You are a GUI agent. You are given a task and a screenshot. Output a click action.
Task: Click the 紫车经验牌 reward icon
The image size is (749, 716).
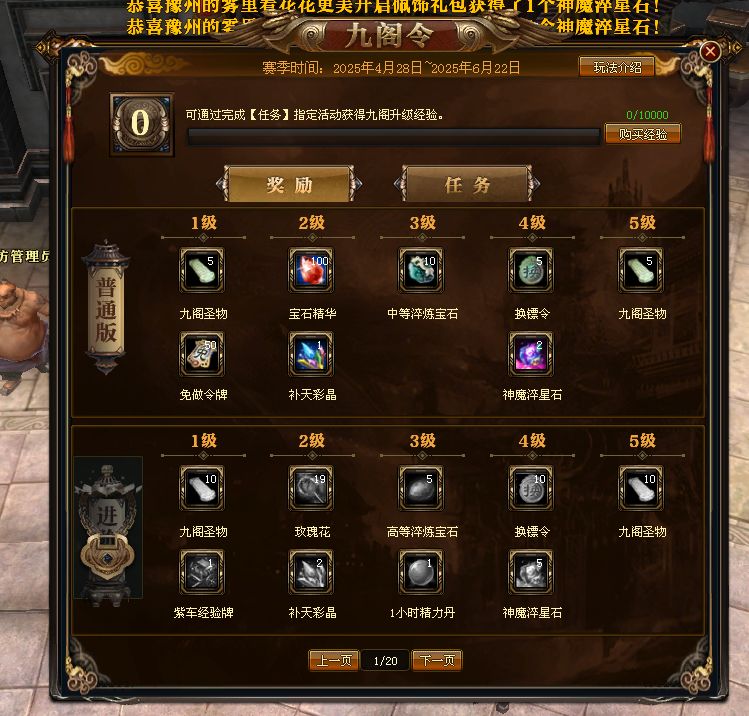coord(202,572)
